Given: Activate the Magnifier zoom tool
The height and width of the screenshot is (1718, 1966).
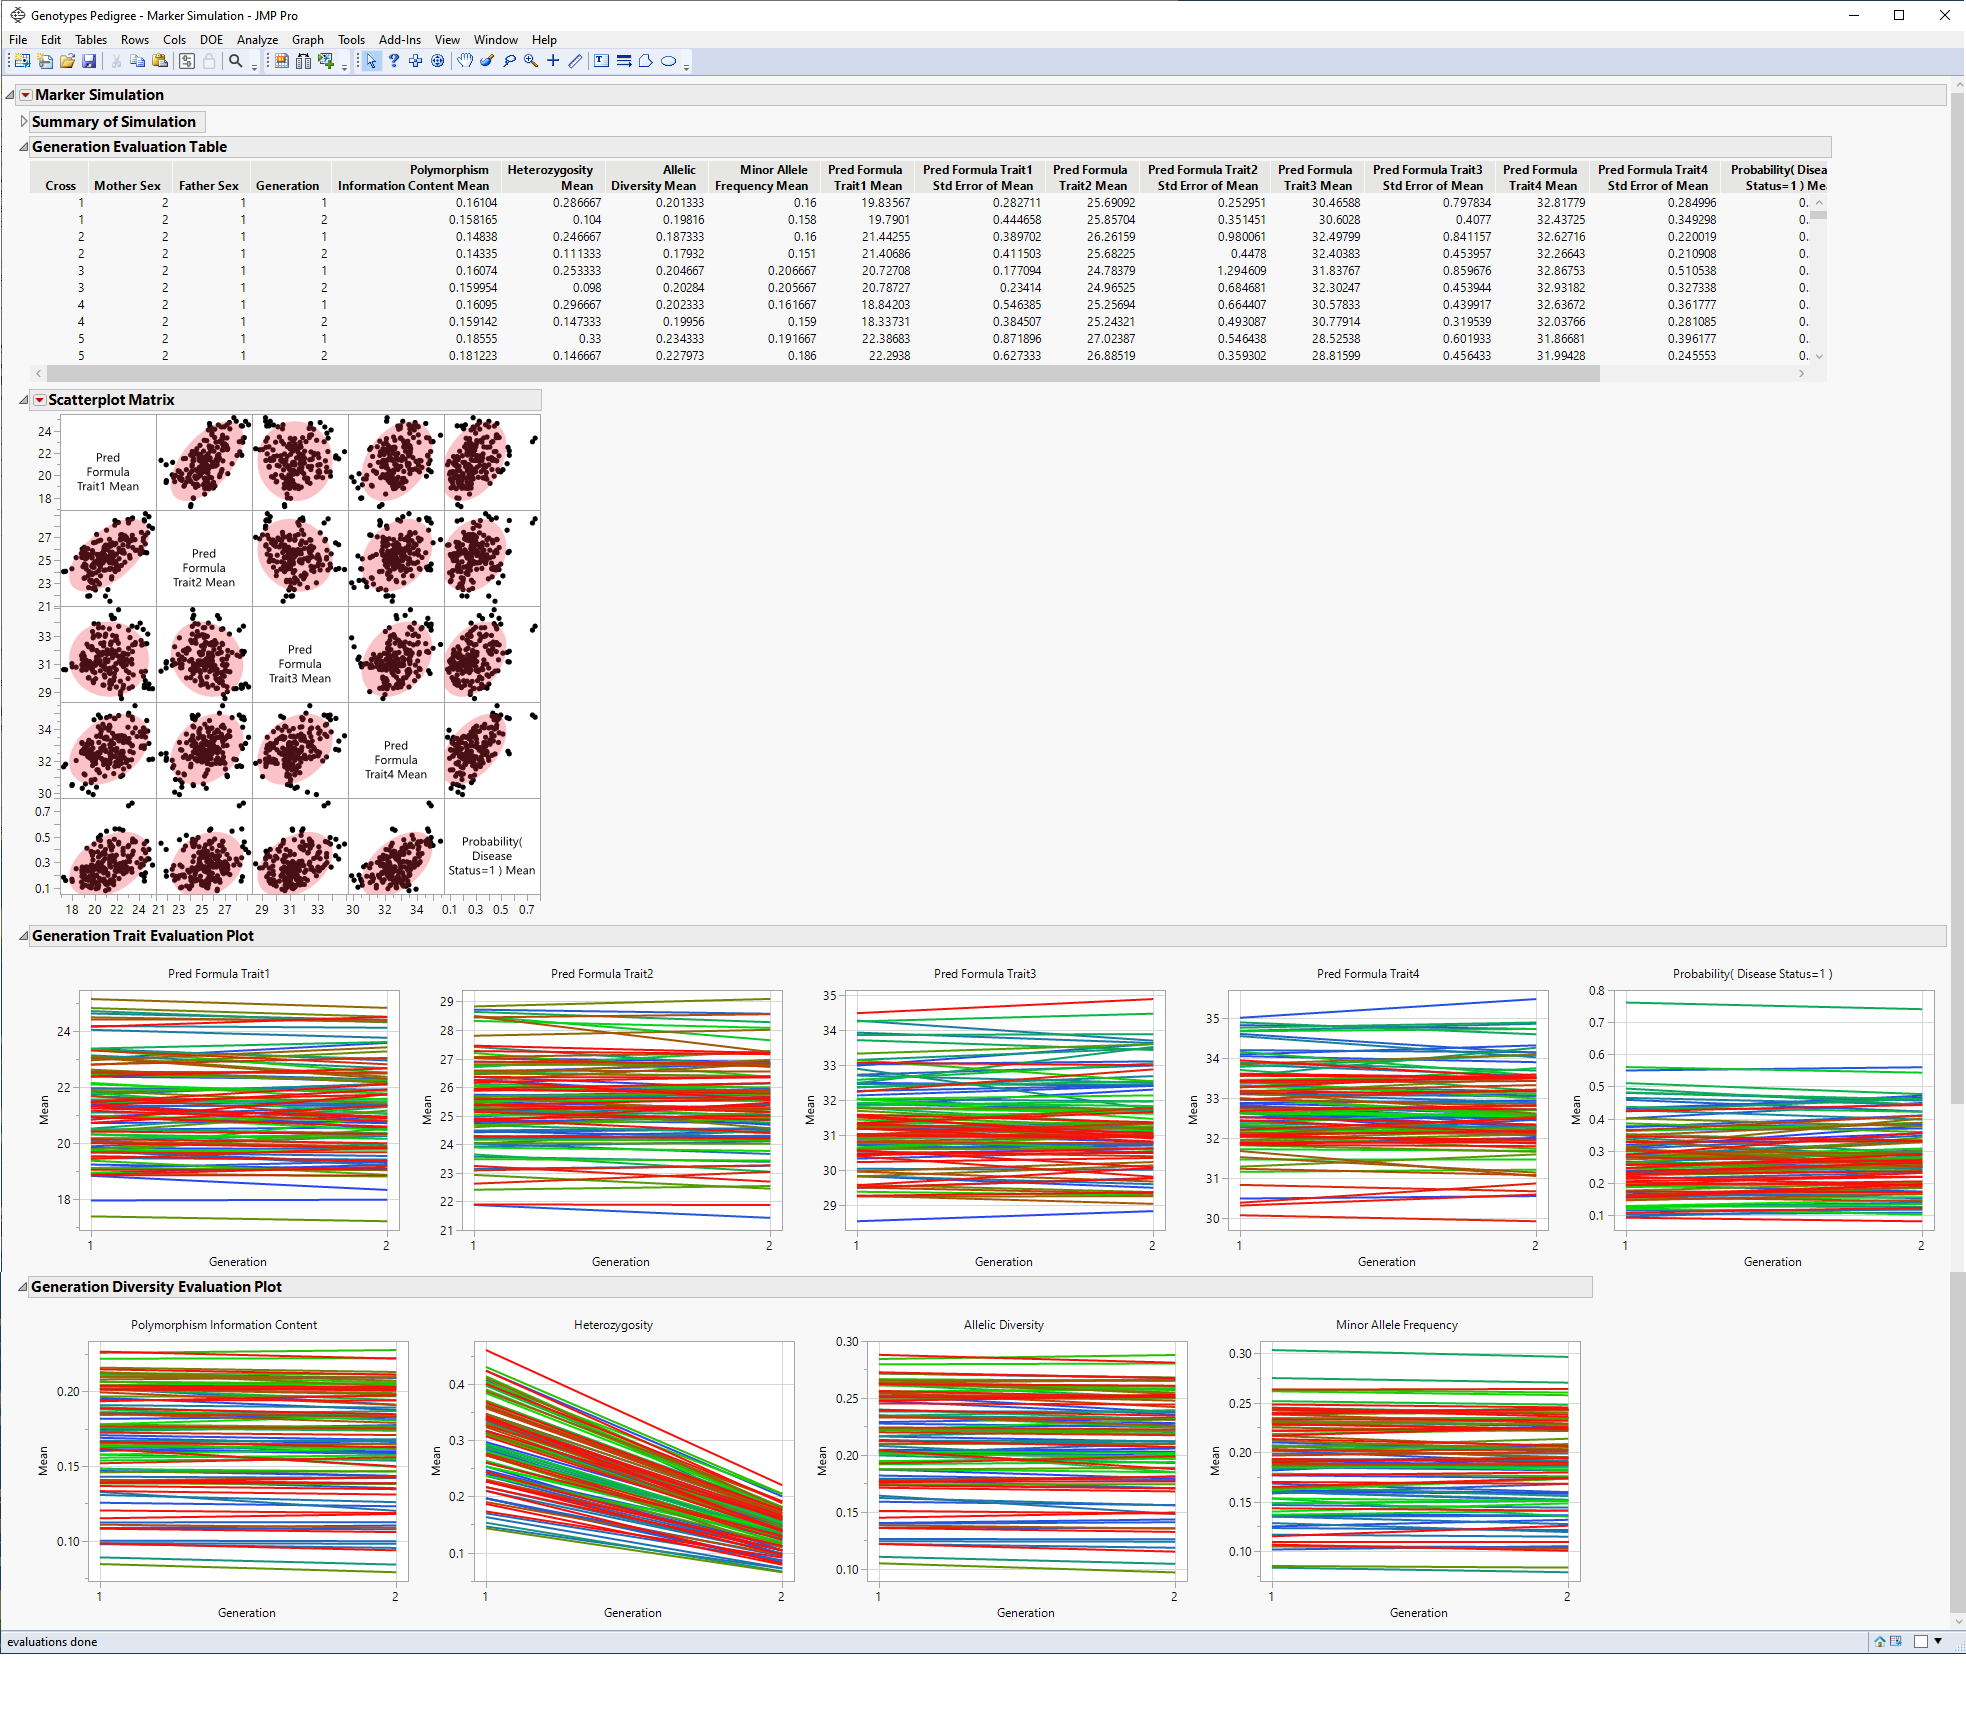Looking at the screenshot, I should pos(531,61).
